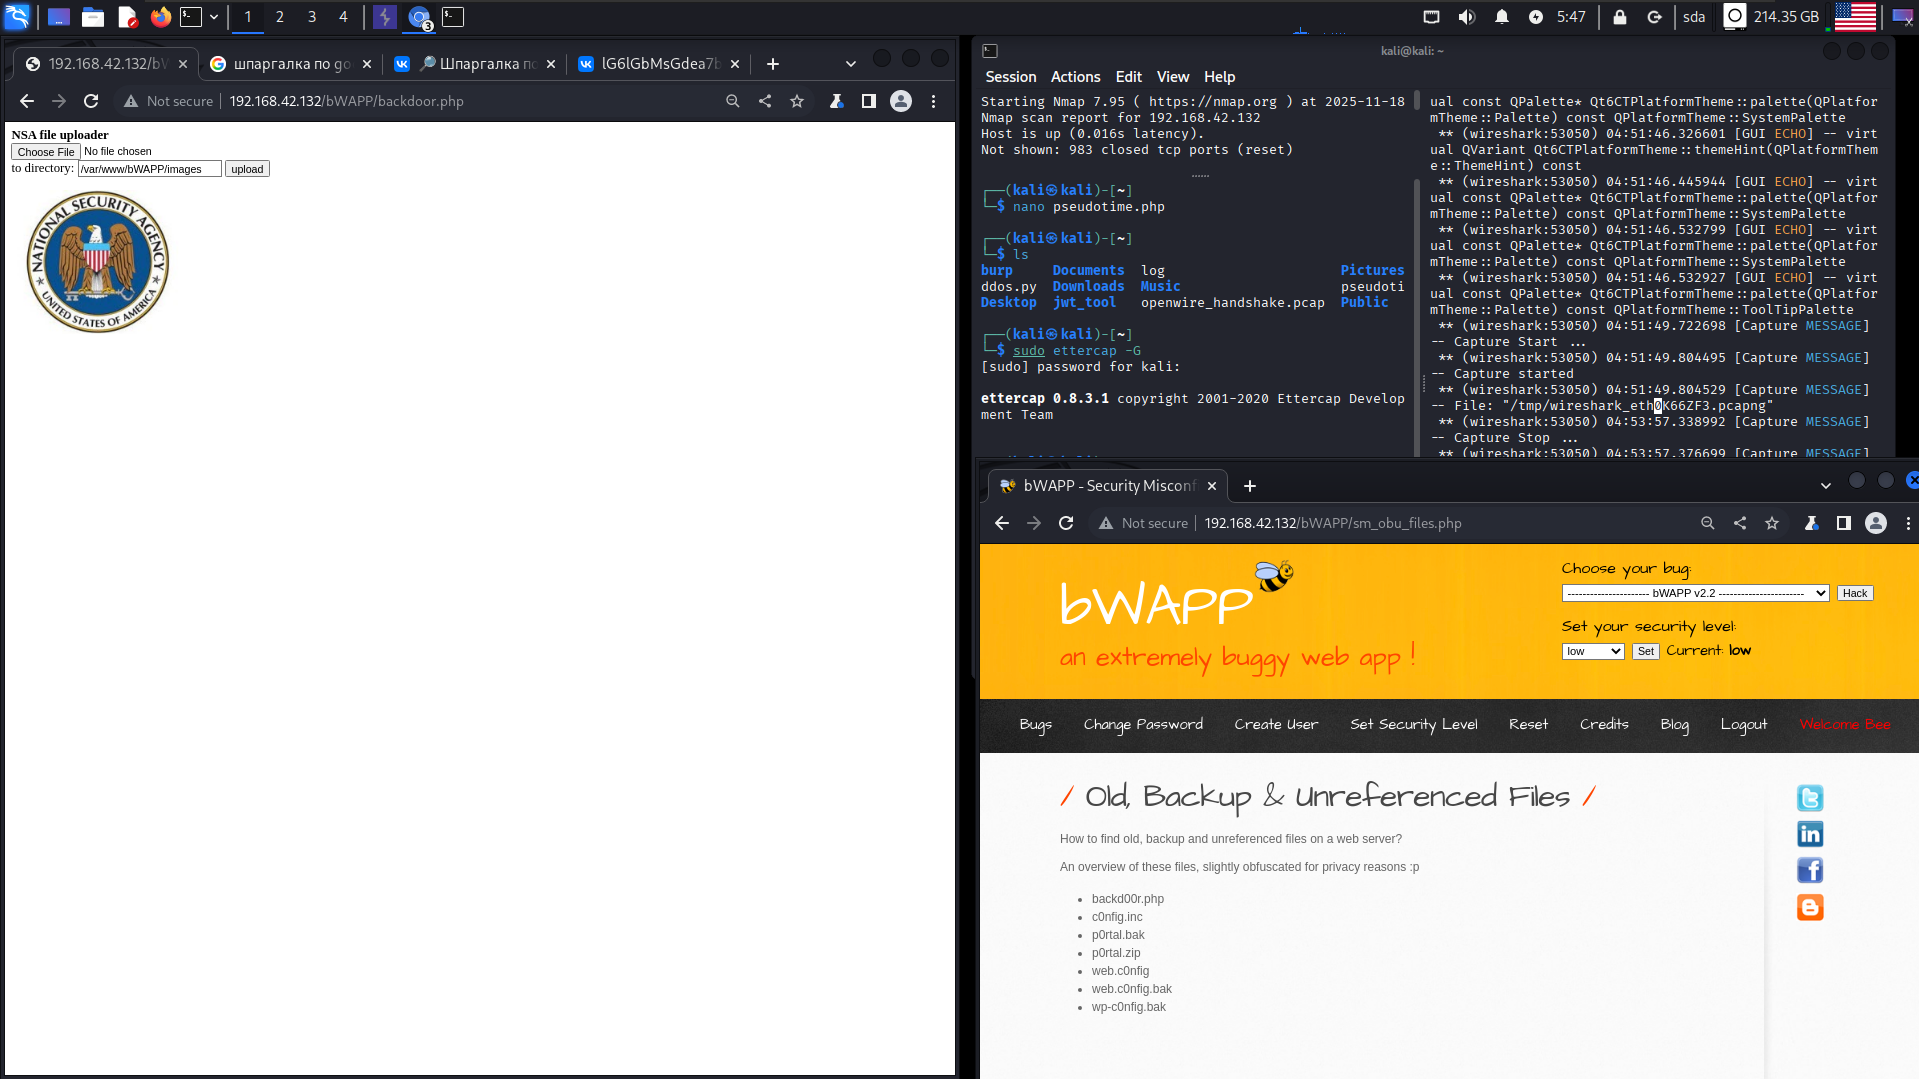The height and width of the screenshot is (1079, 1919).
Task: Open Firefox from the taskbar
Action: [160, 17]
